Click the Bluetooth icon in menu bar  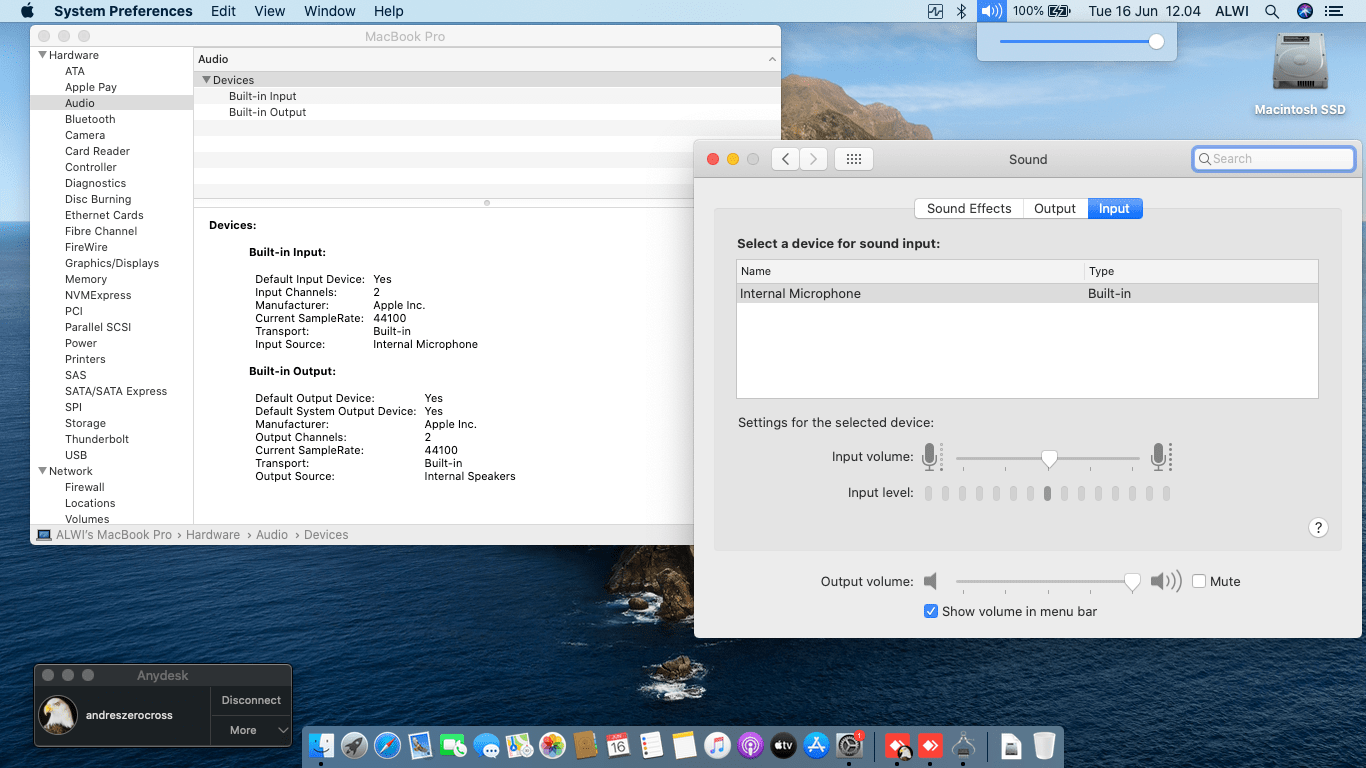point(962,11)
